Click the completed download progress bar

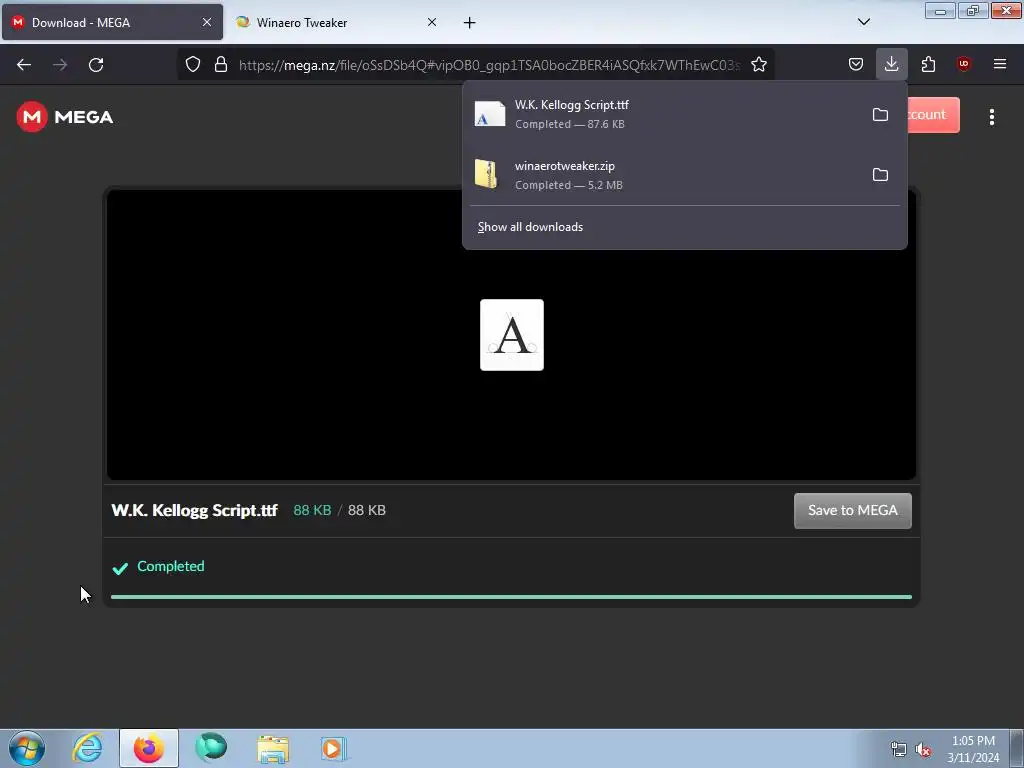511,597
